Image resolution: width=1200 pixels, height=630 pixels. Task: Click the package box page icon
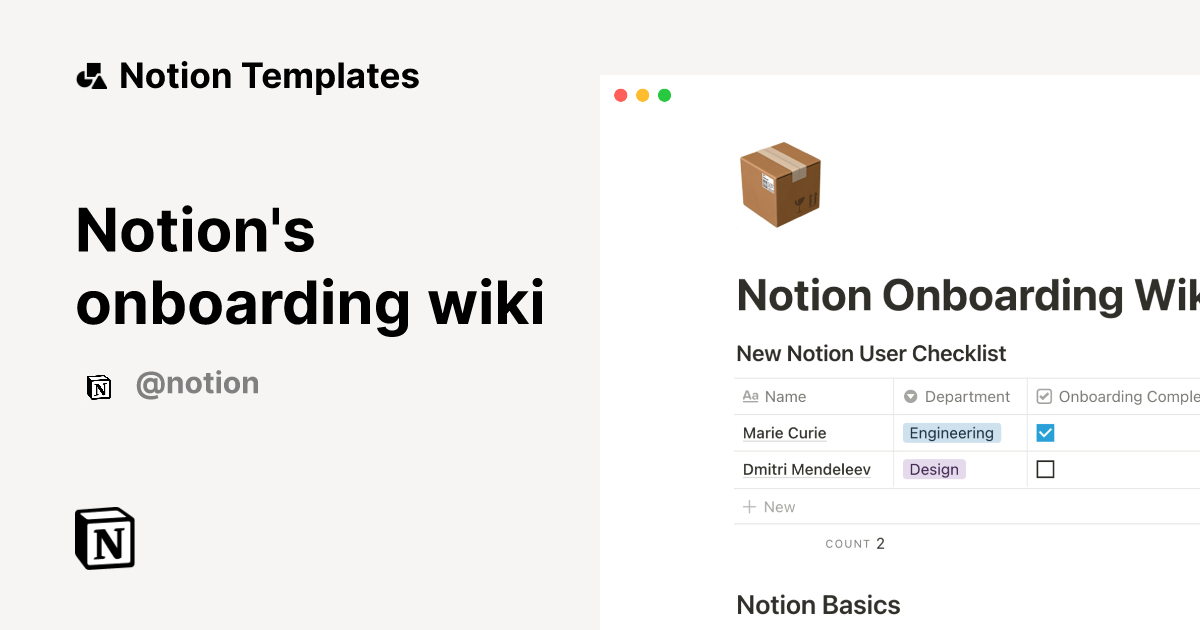point(780,185)
